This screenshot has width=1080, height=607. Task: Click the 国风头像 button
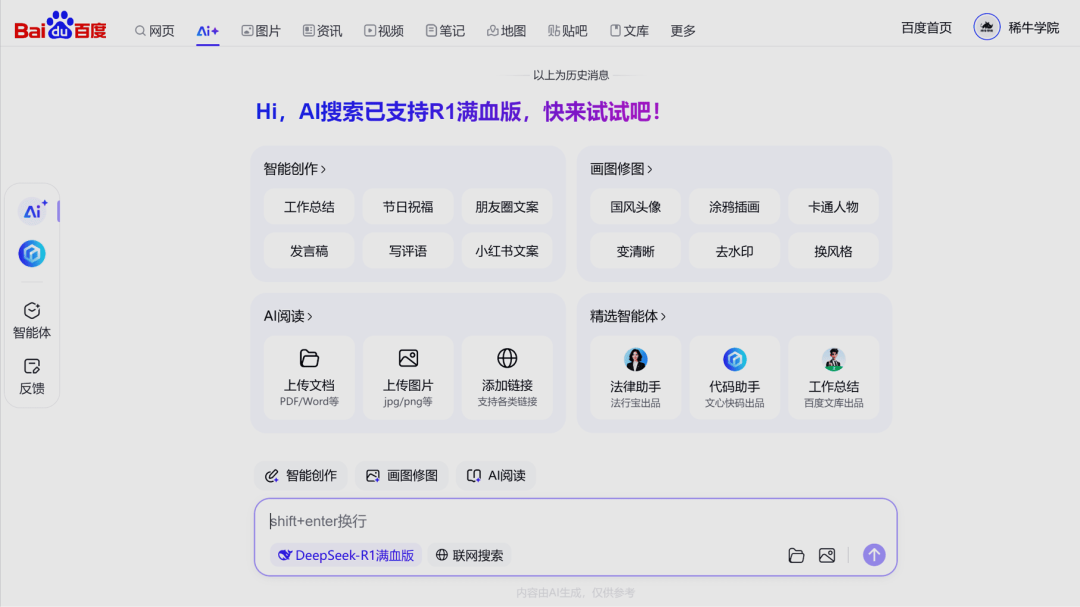click(x=635, y=207)
